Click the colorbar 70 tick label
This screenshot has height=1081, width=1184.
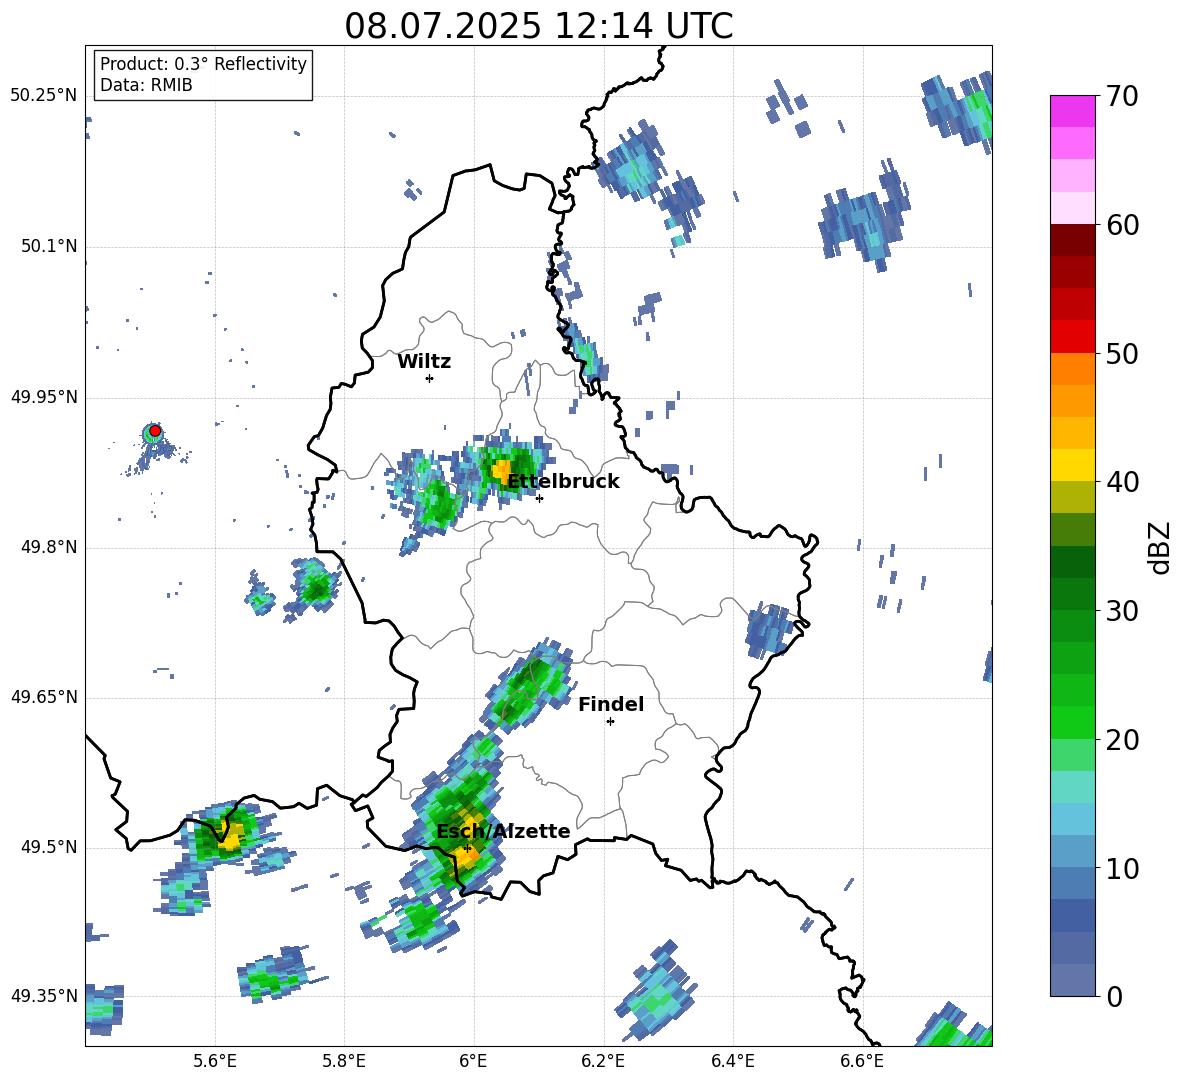coord(1122,96)
